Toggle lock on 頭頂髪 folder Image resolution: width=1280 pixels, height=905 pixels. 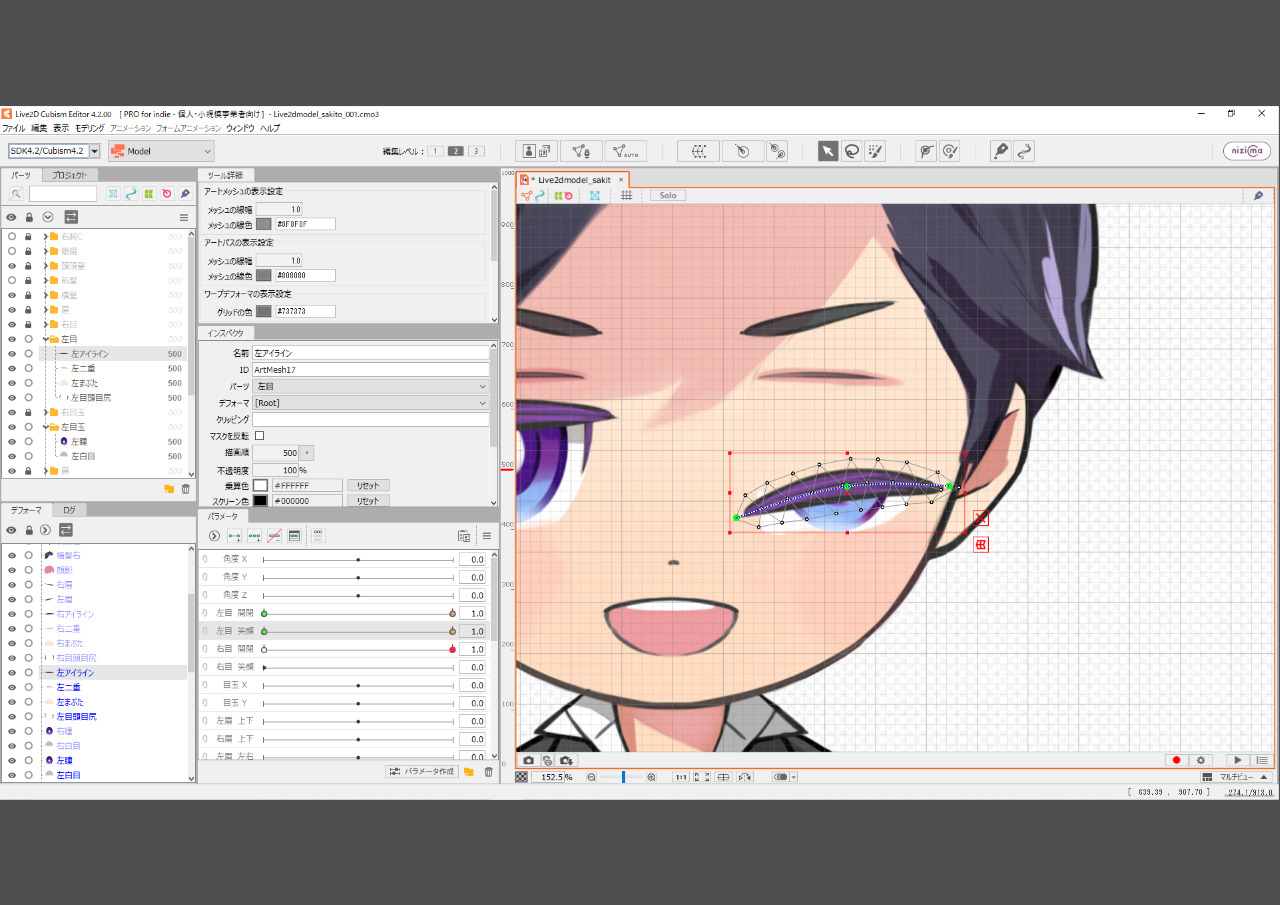29,266
